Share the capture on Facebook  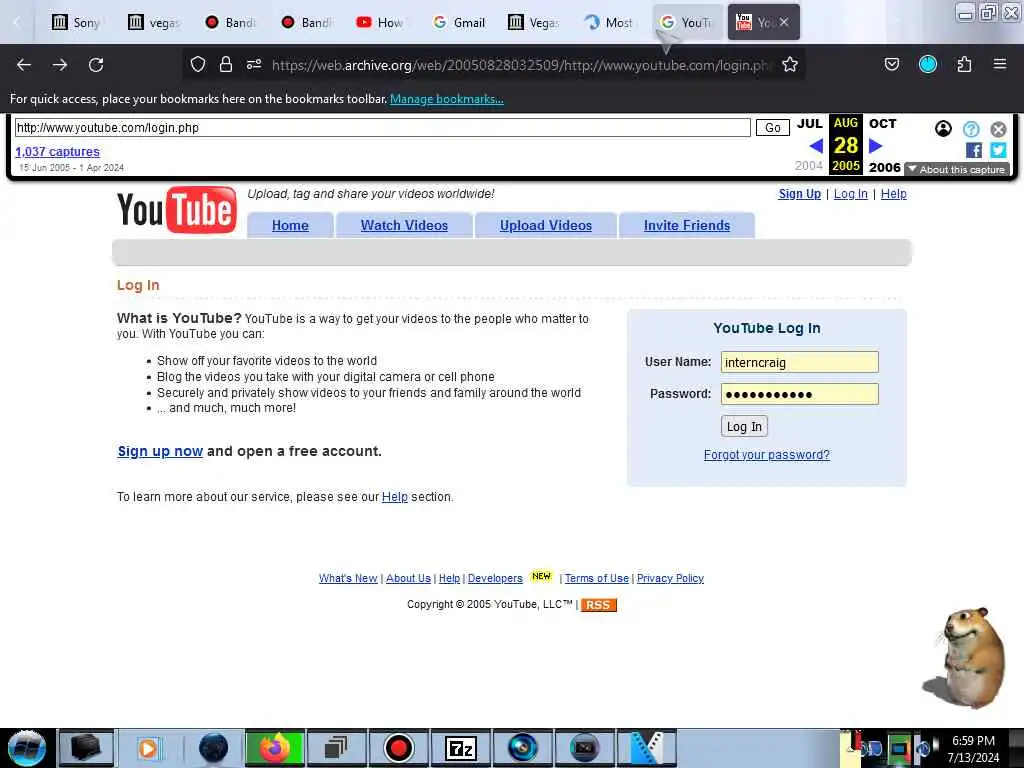(x=974, y=151)
